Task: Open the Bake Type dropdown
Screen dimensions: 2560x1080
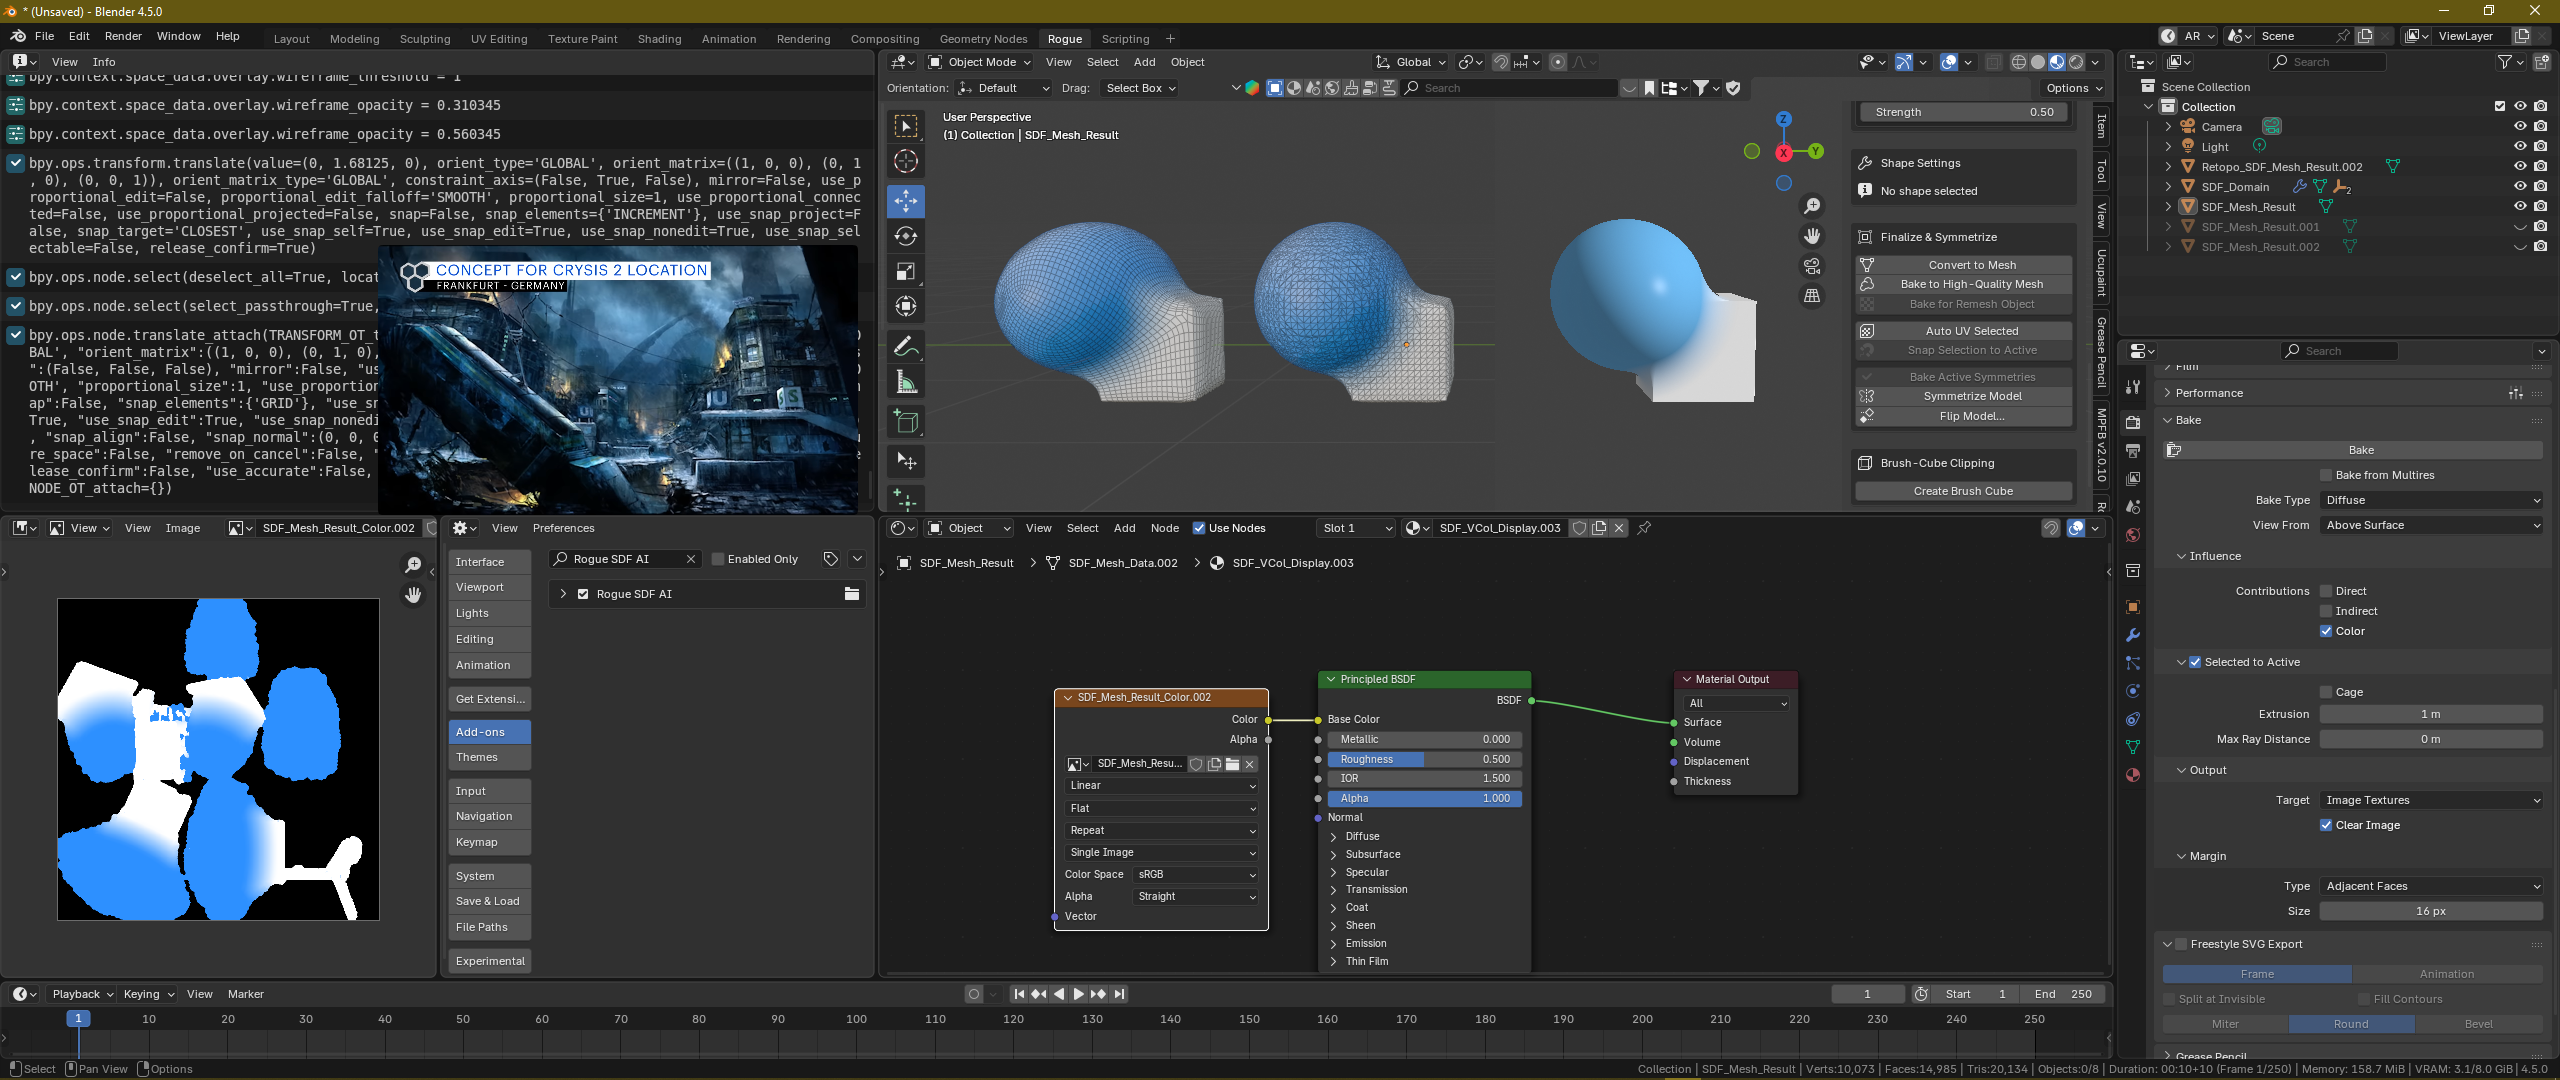Action: click(2431, 500)
